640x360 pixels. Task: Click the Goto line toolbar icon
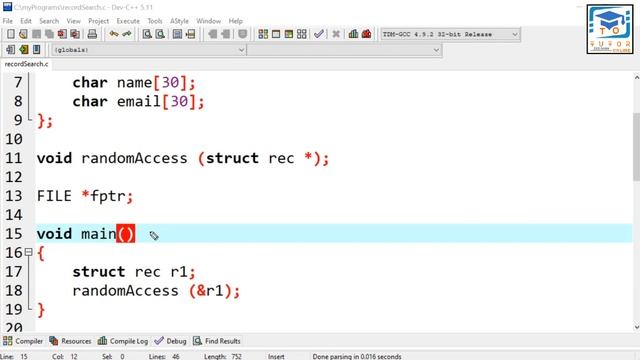[190, 34]
